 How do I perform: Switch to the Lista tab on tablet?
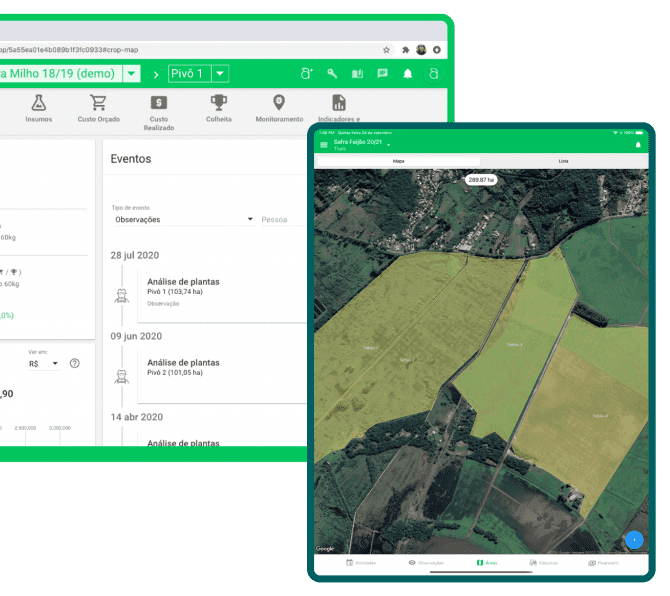coord(563,160)
